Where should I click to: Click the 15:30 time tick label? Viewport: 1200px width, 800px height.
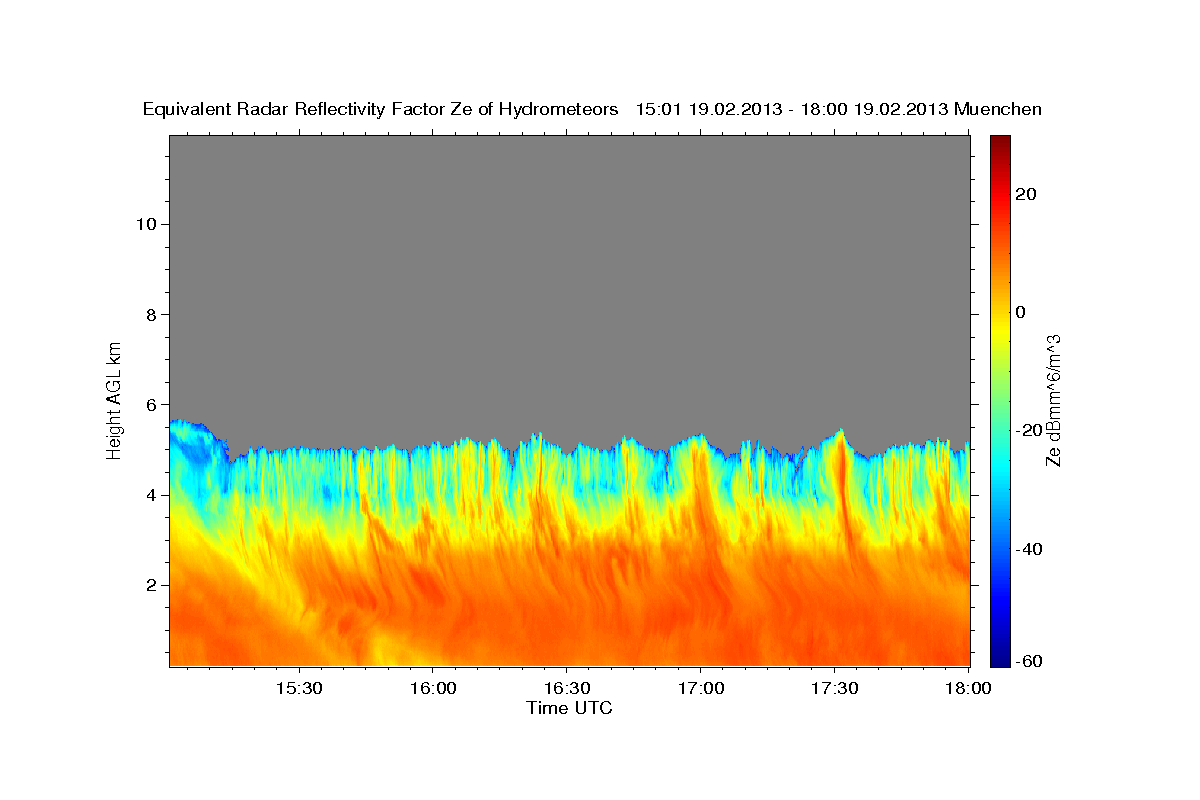(298, 689)
